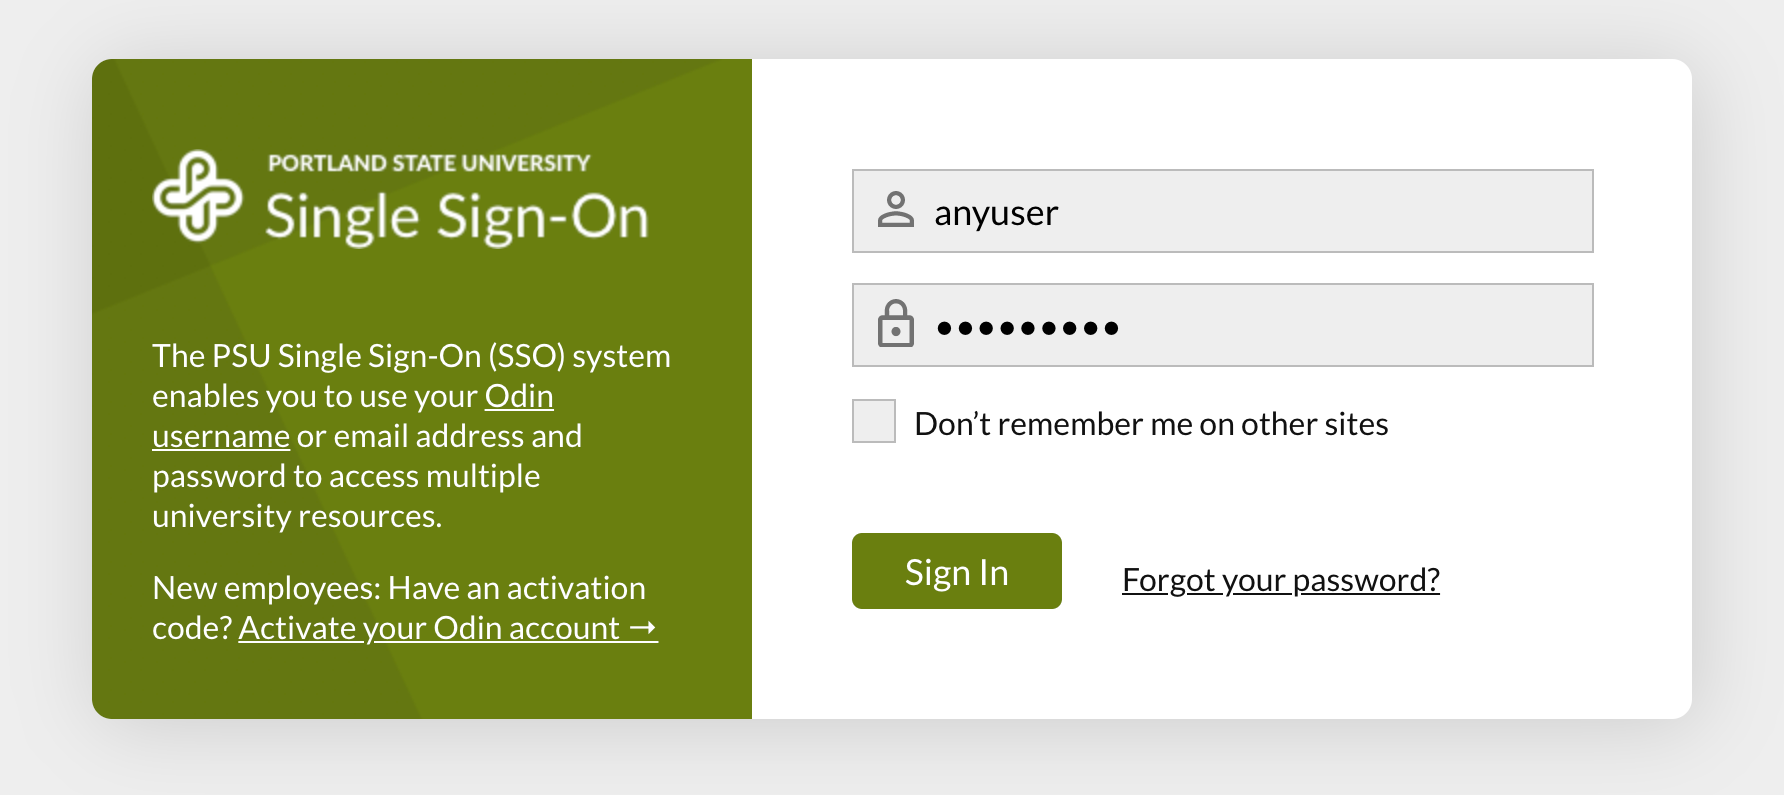Viewport: 1784px width, 795px height.
Task: Click the masked password dots
Action: coord(1027,328)
